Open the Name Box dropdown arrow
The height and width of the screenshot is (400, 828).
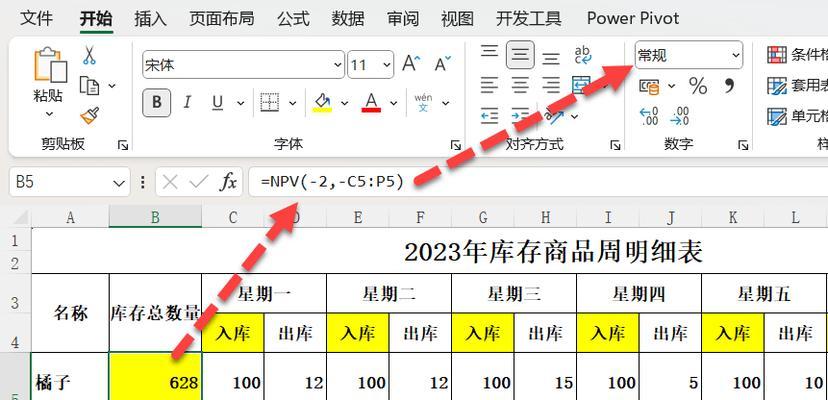119,183
